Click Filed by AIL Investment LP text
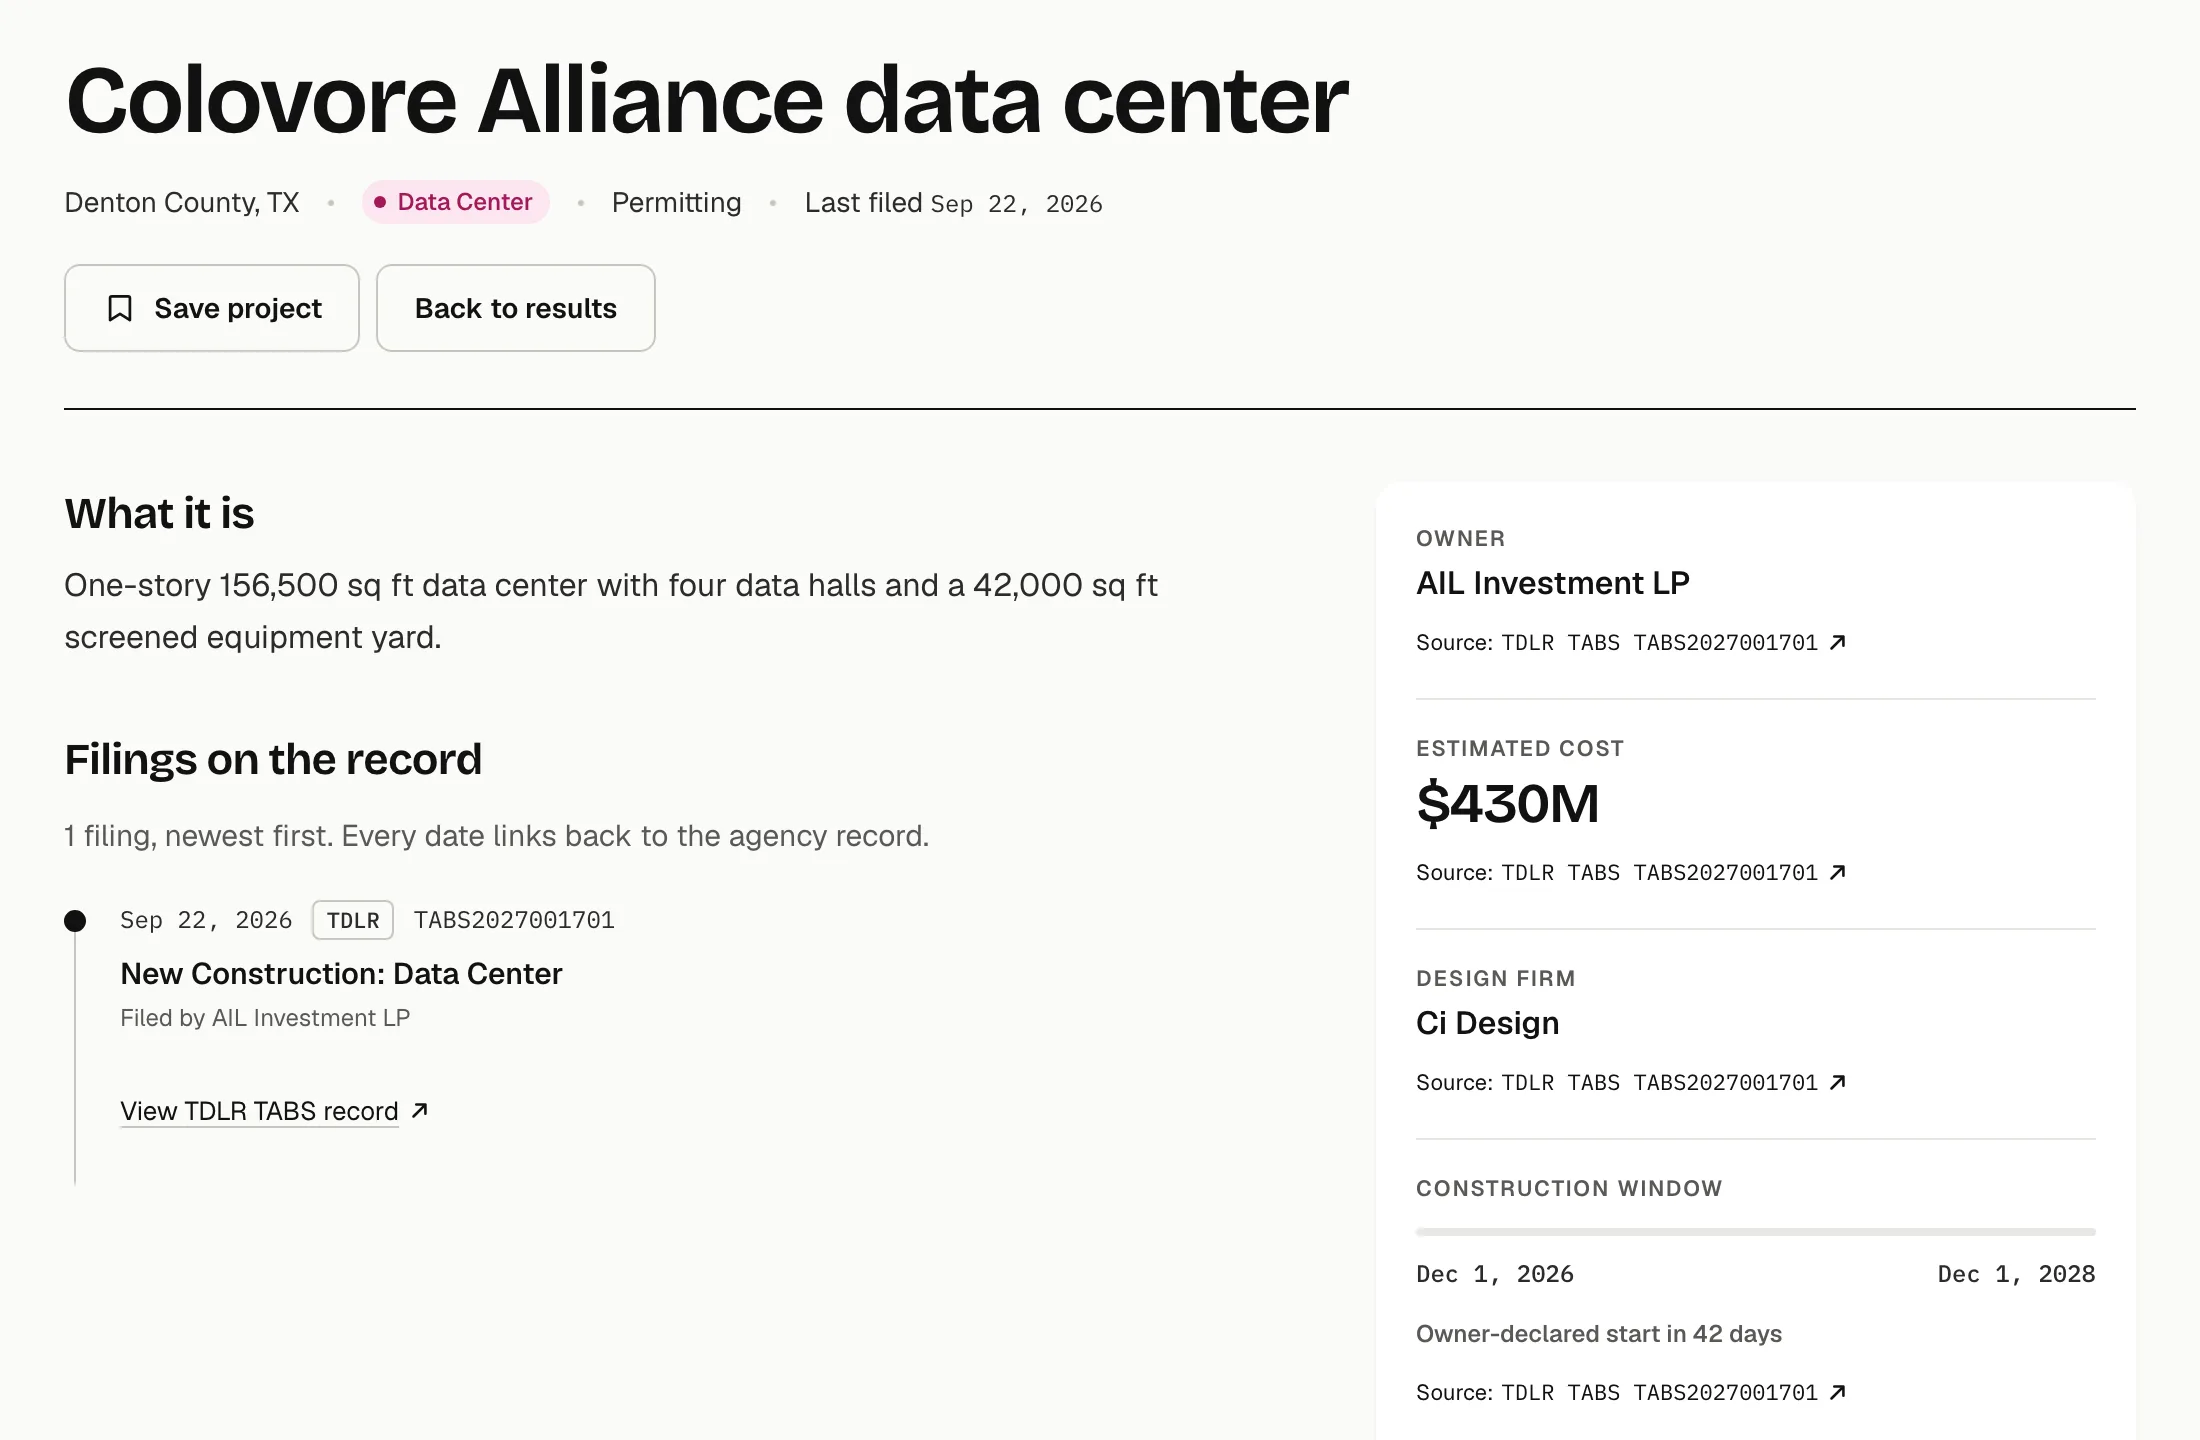The image size is (2200, 1440). [265, 1018]
